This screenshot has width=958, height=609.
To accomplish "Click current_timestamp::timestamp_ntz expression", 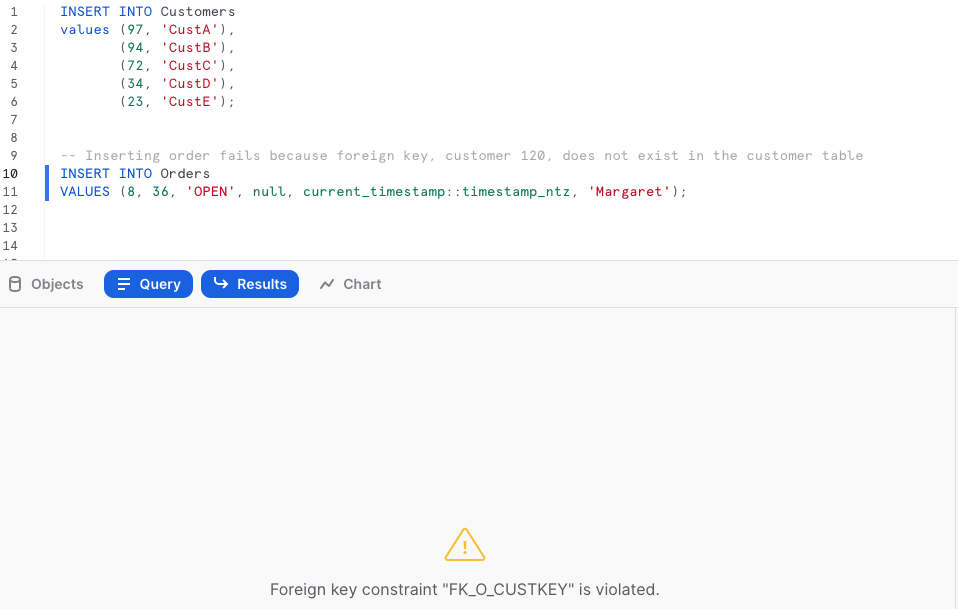I will (436, 192).
